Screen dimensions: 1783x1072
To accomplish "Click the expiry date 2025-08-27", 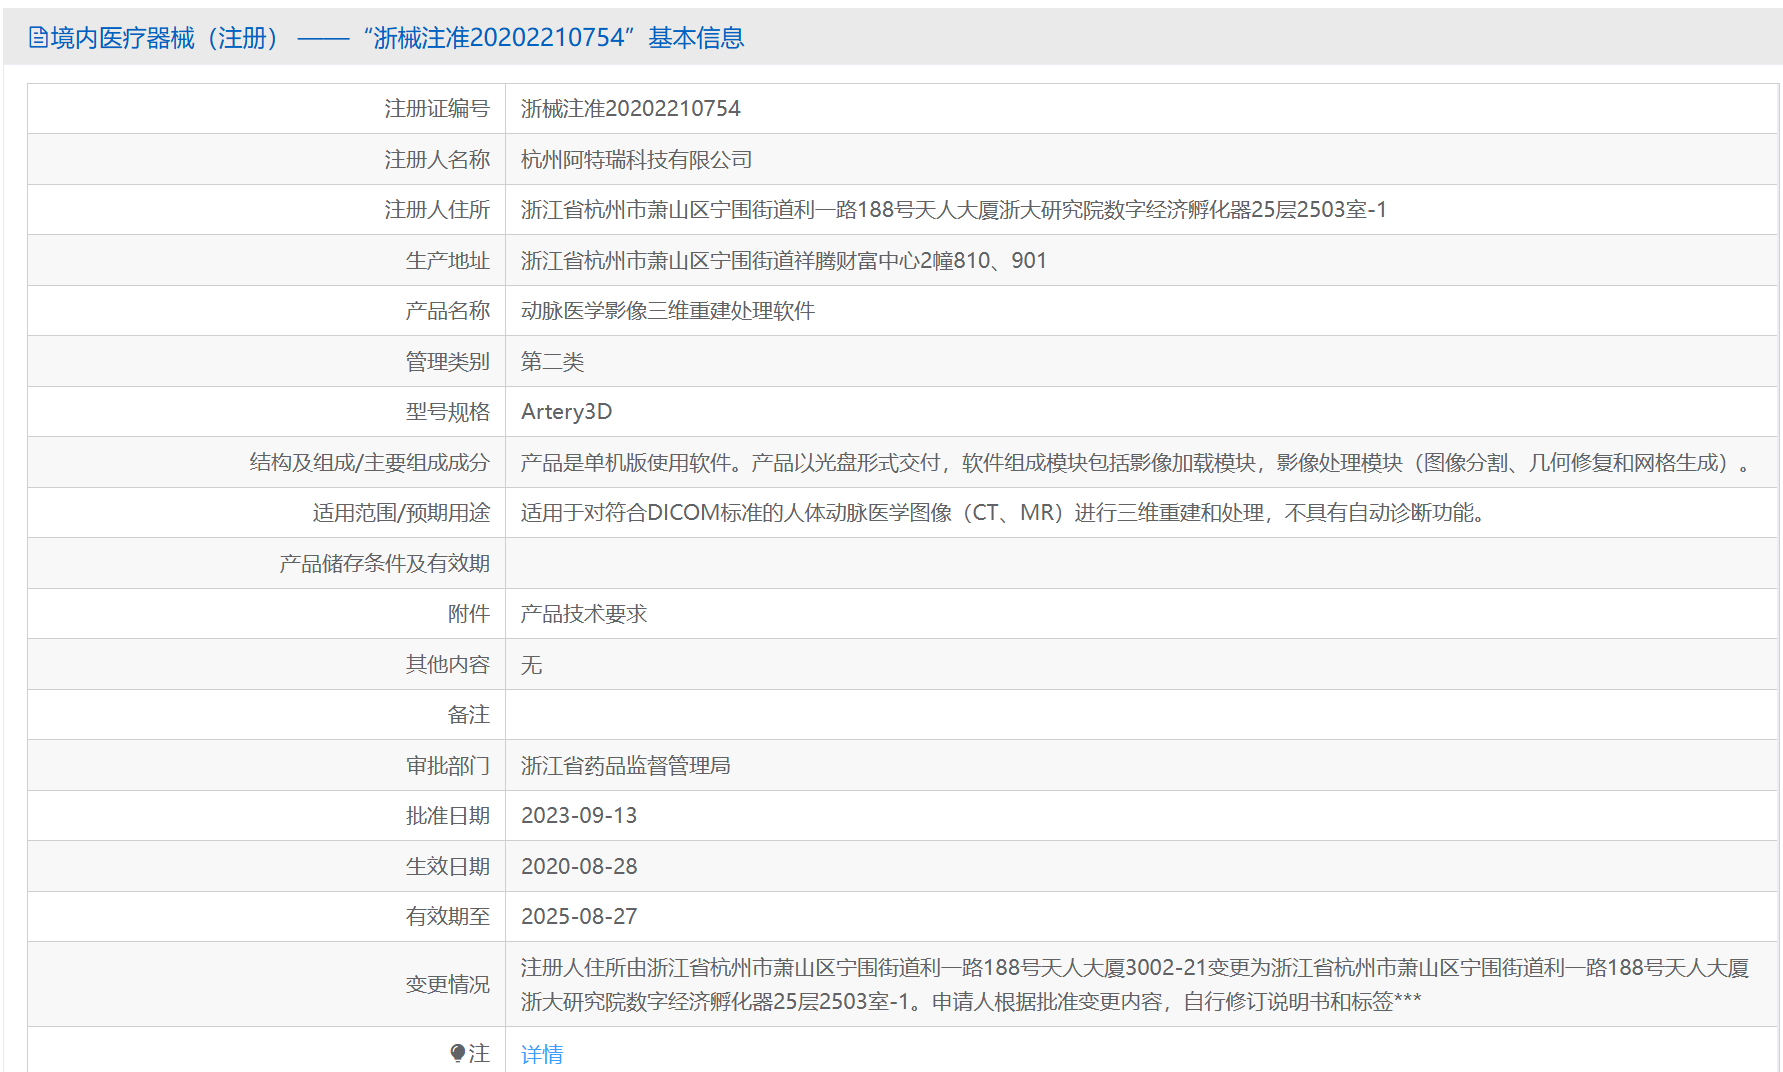I will click(579, 917).
